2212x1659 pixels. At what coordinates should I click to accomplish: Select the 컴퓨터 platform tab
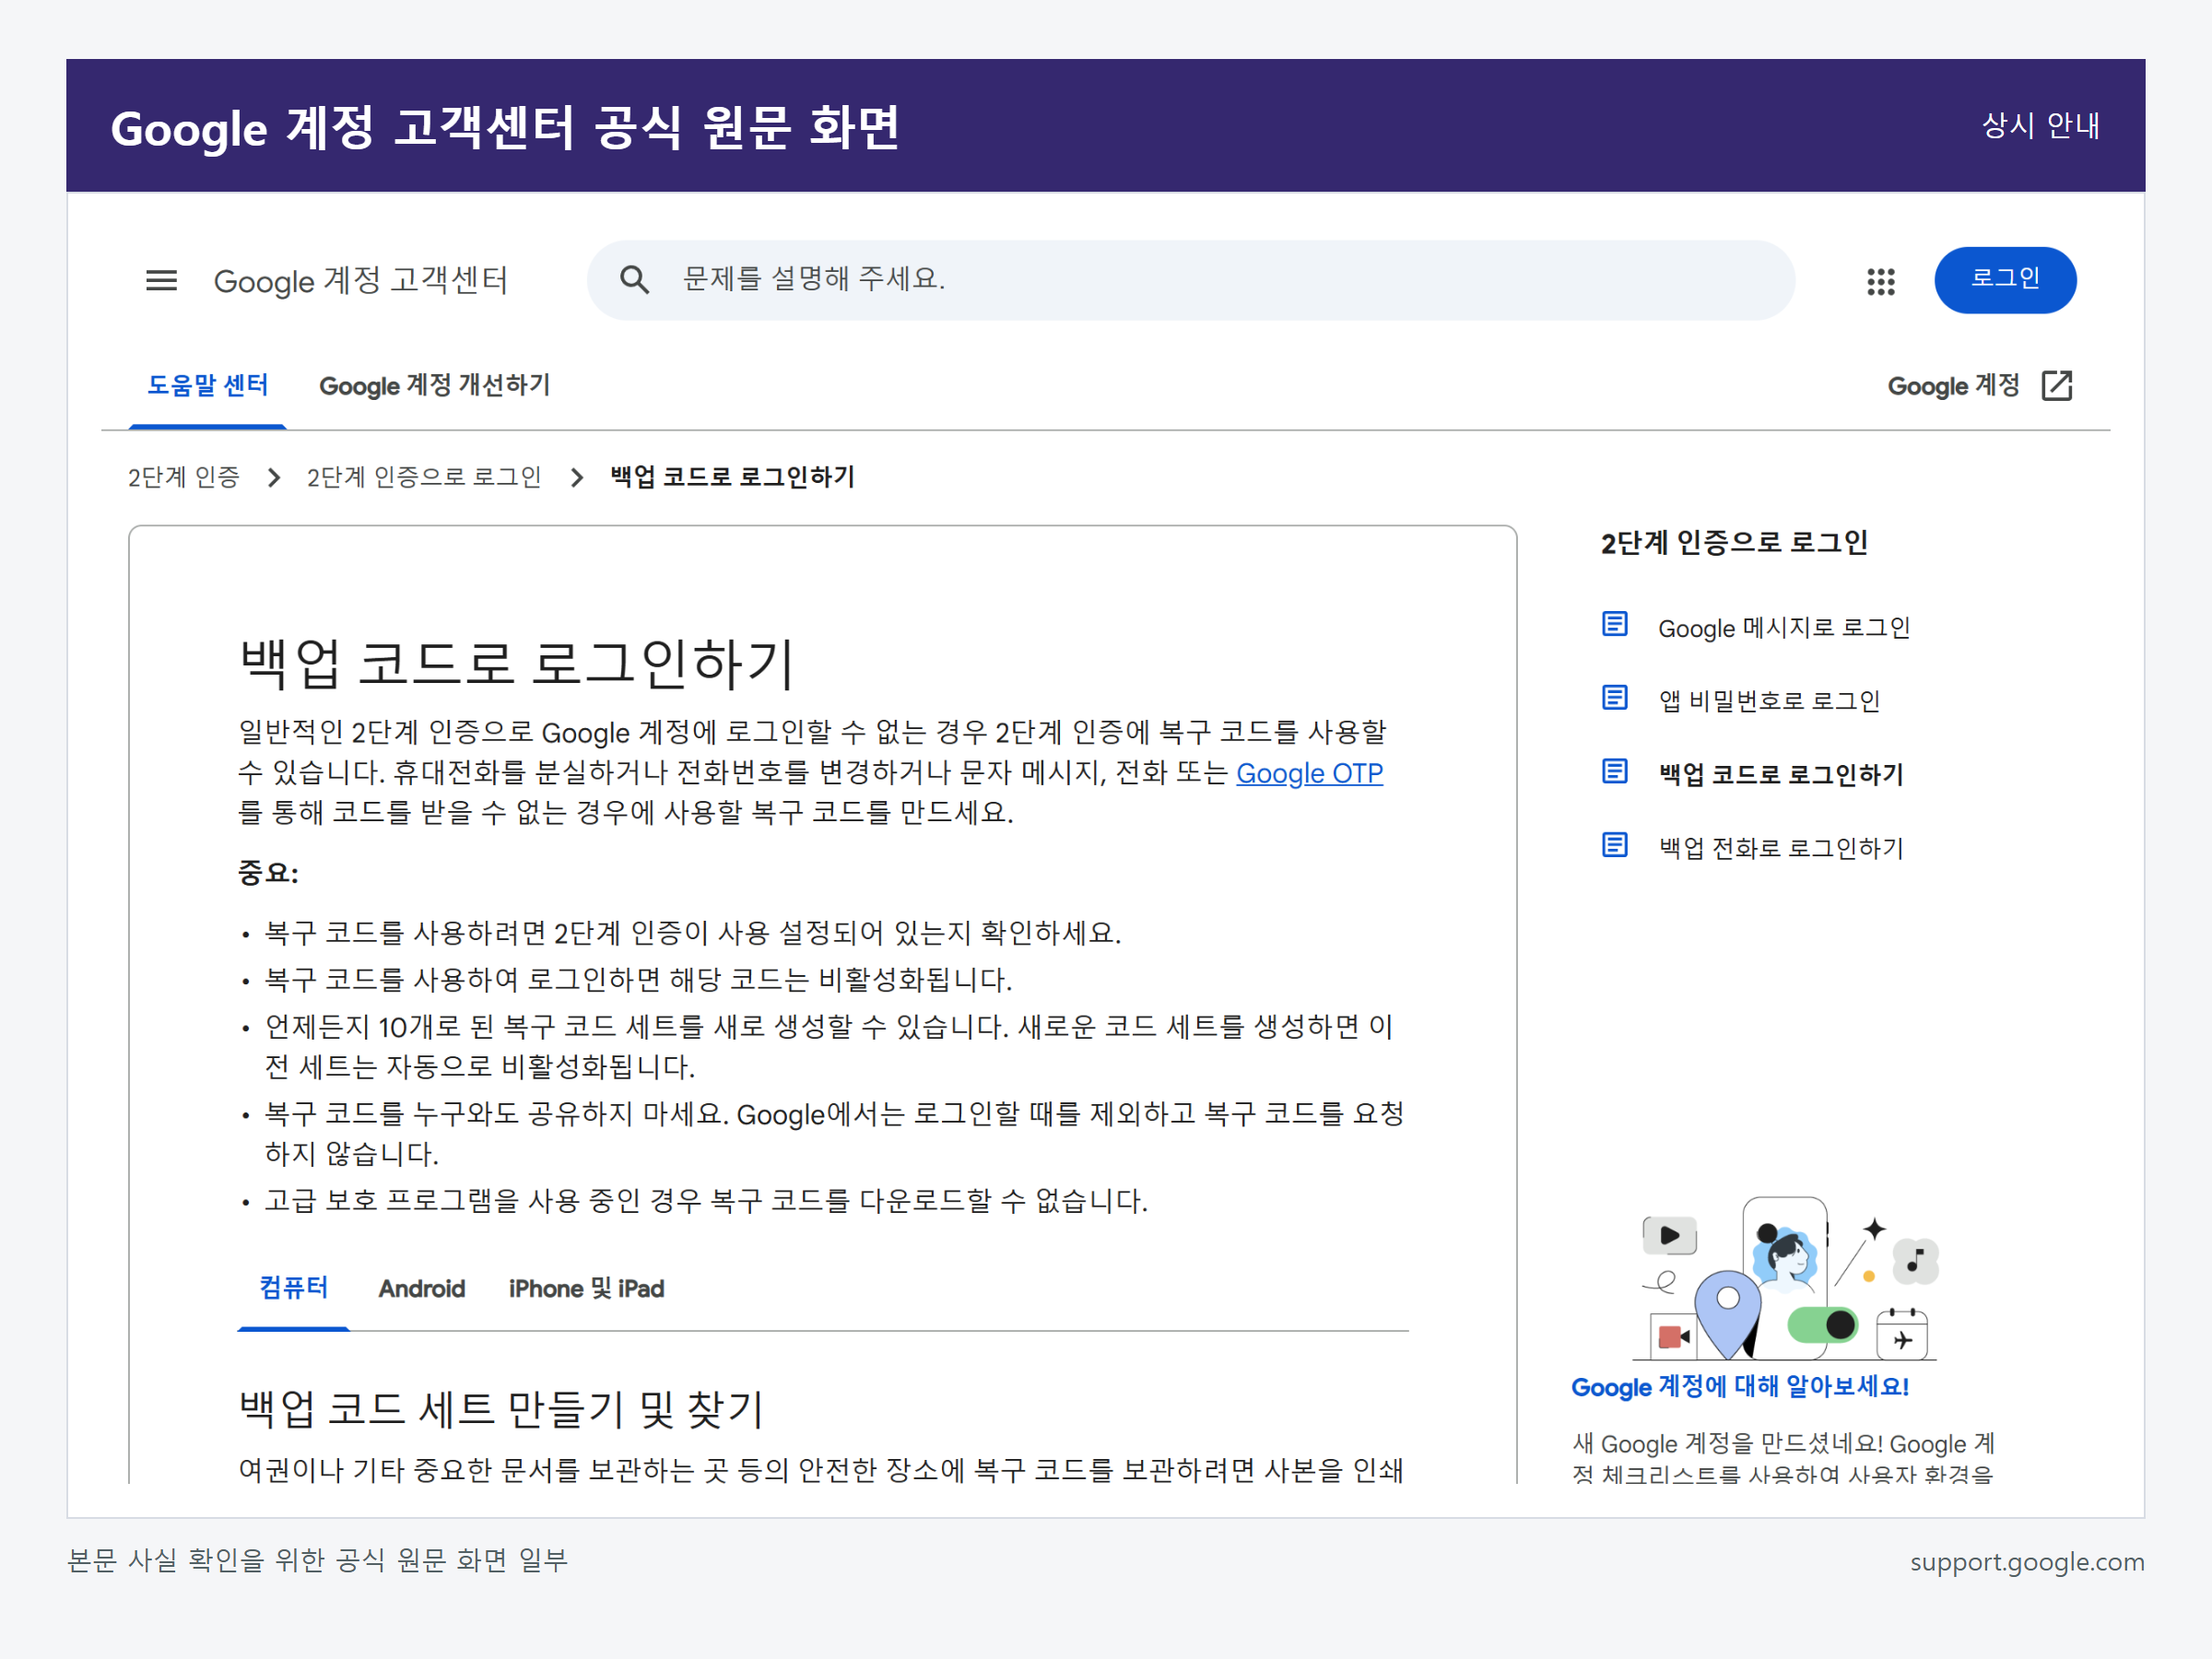[293, 1288]
